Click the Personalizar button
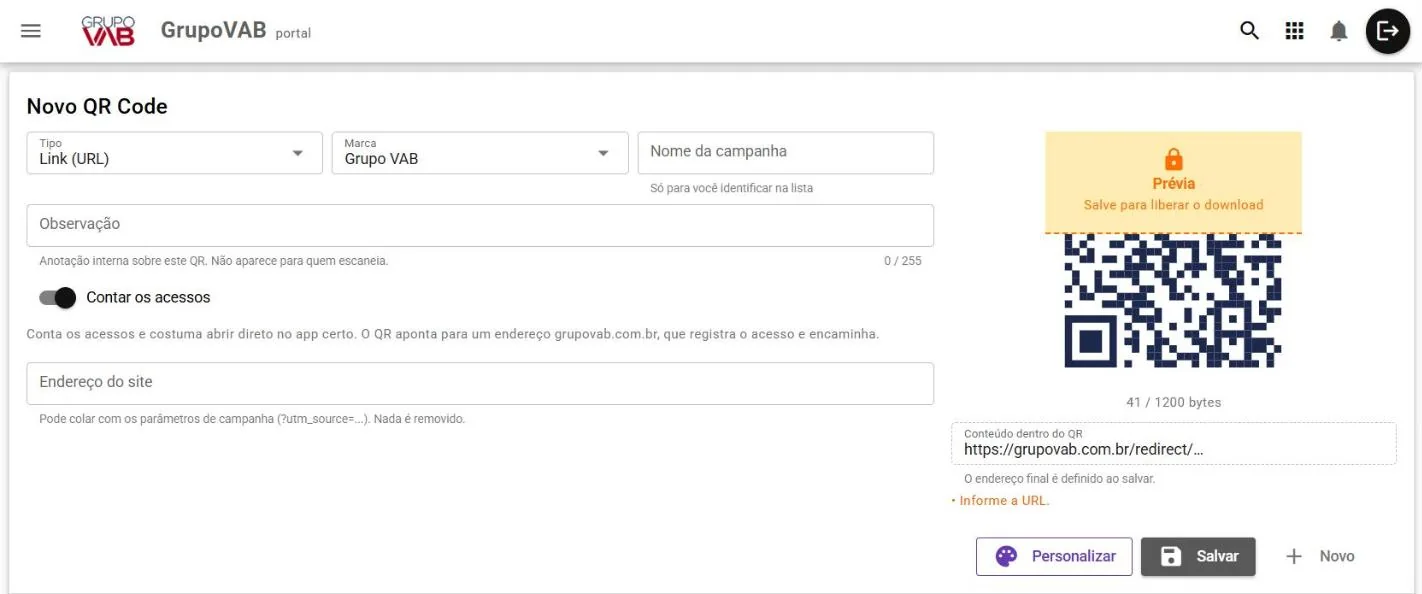 1054,556
